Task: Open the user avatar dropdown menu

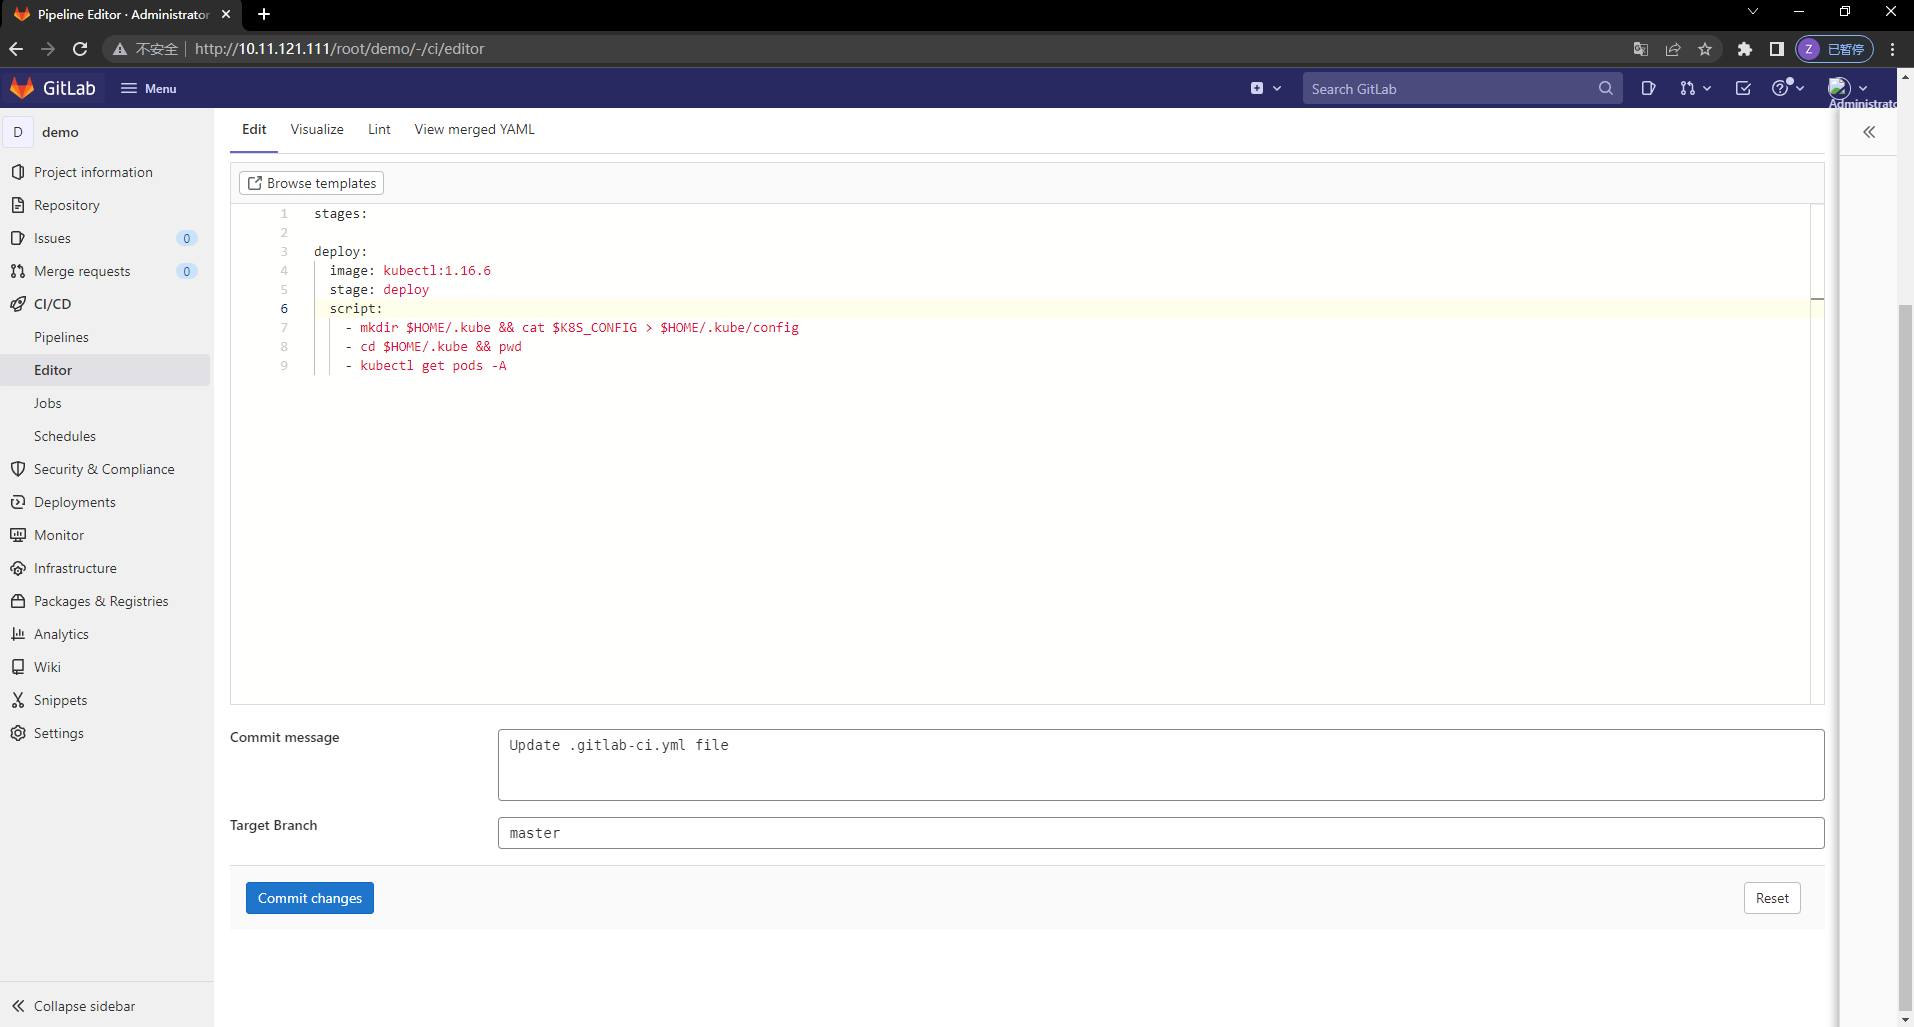Action: 1848,88
